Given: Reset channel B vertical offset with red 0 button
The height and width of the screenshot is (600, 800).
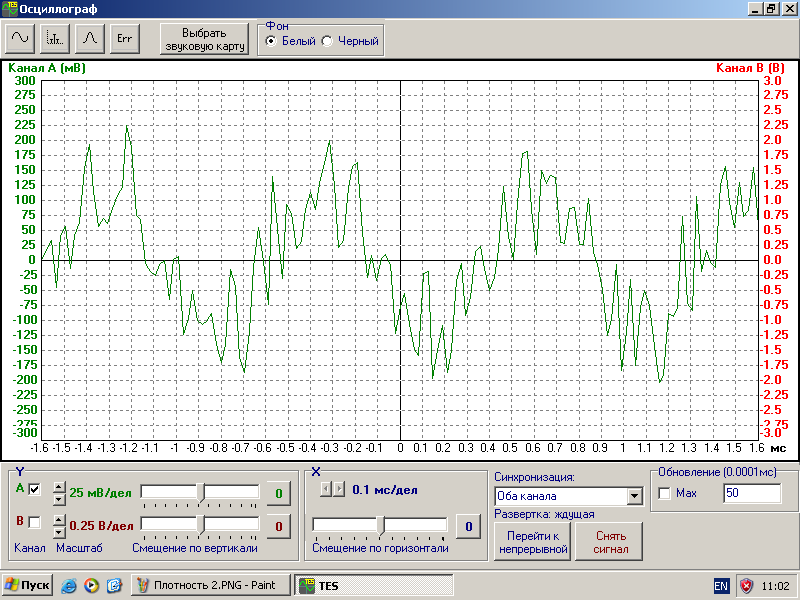Looking at the screenshot, I should (x=279, y=526).
